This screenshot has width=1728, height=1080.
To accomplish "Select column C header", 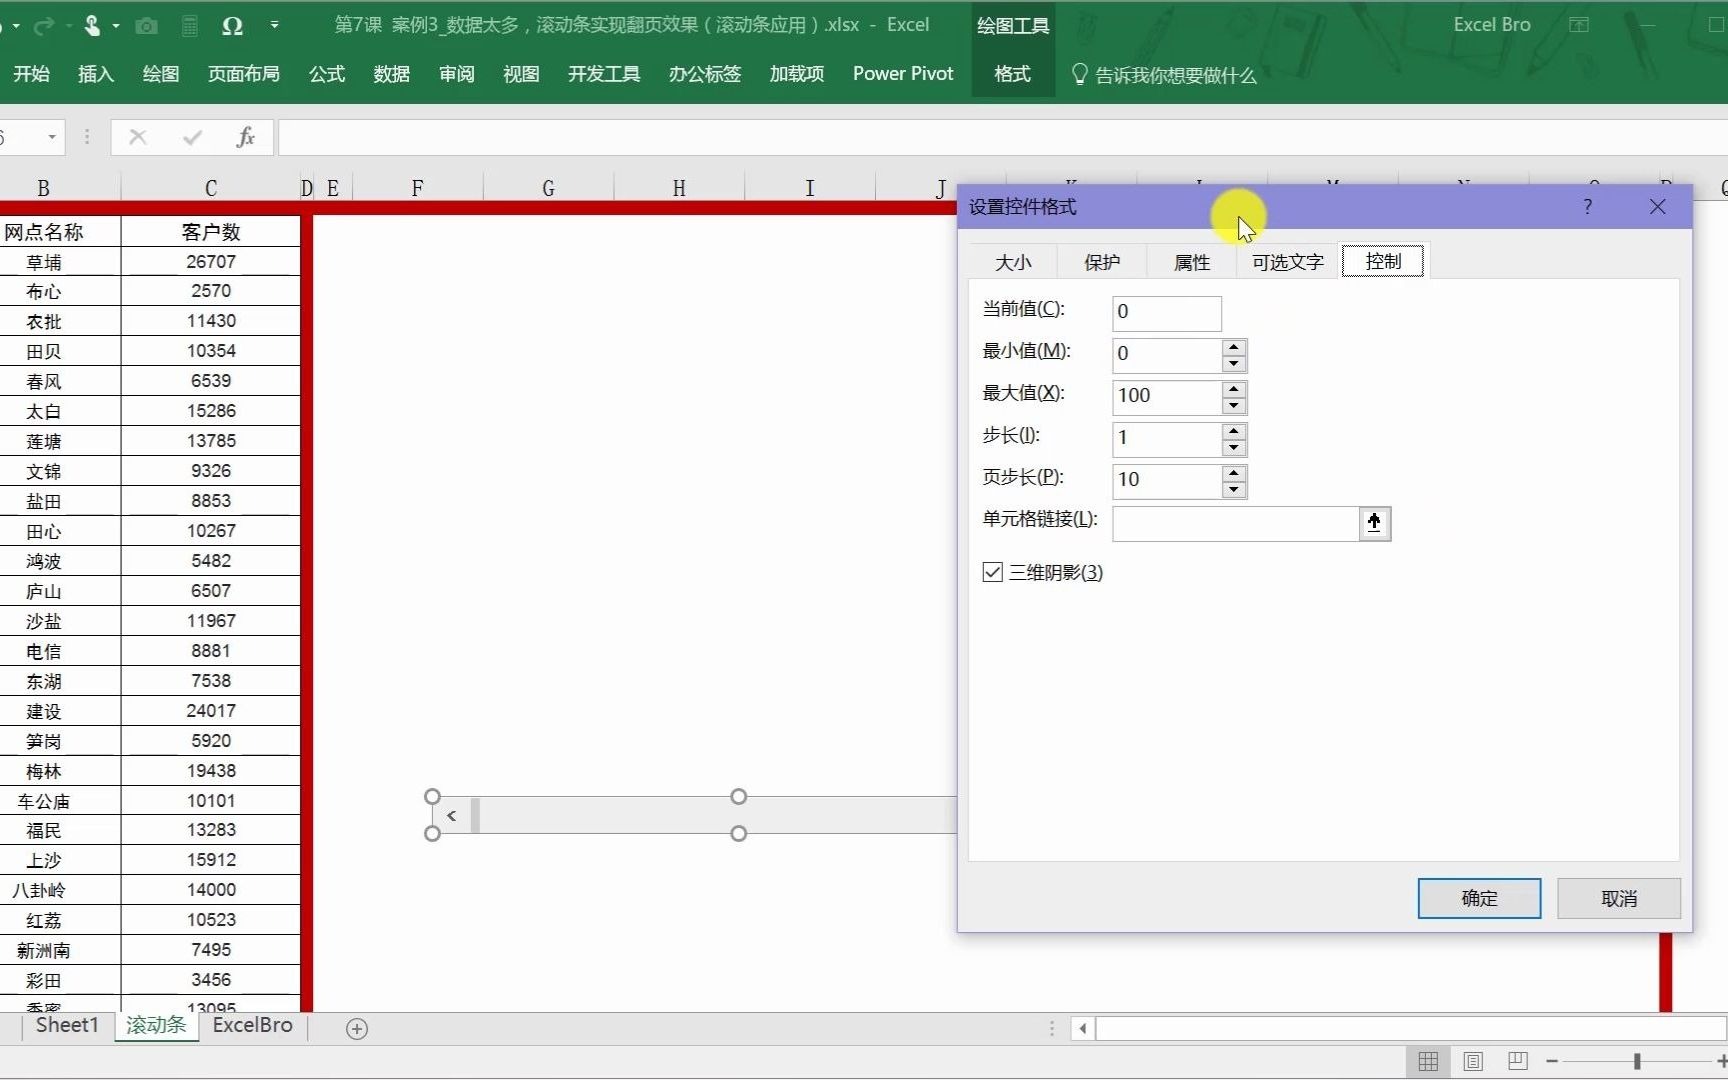I will tap(210, 188).
